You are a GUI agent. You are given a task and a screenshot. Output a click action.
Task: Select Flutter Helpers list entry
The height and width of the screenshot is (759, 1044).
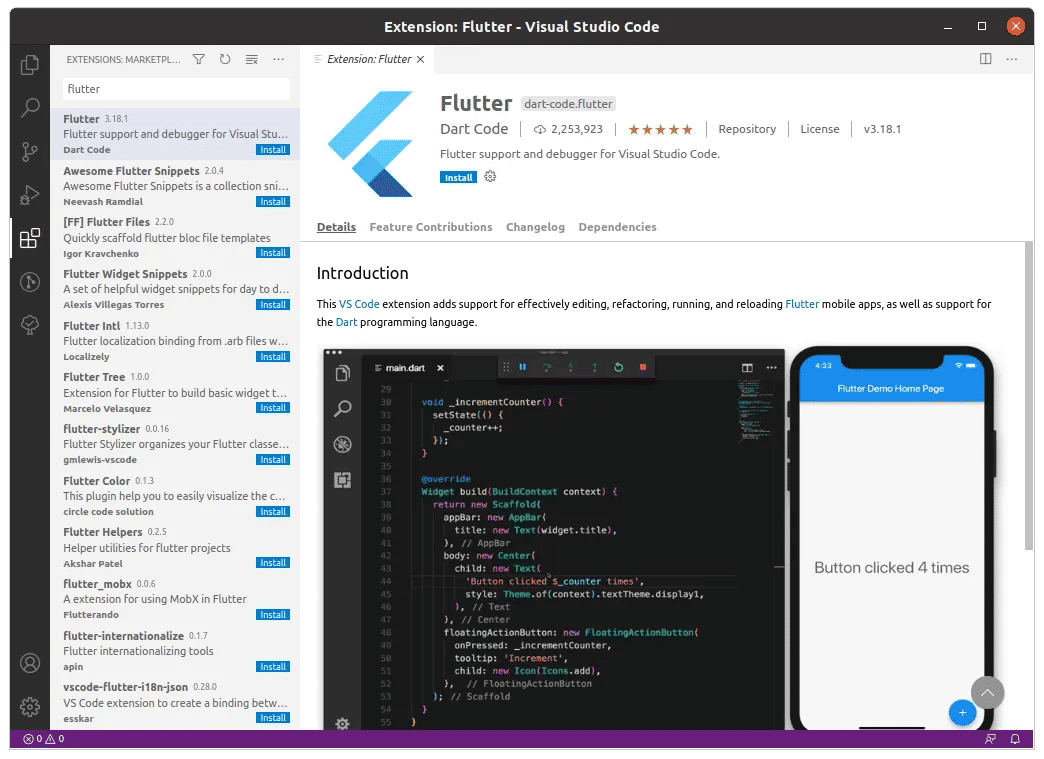point(175,547)
